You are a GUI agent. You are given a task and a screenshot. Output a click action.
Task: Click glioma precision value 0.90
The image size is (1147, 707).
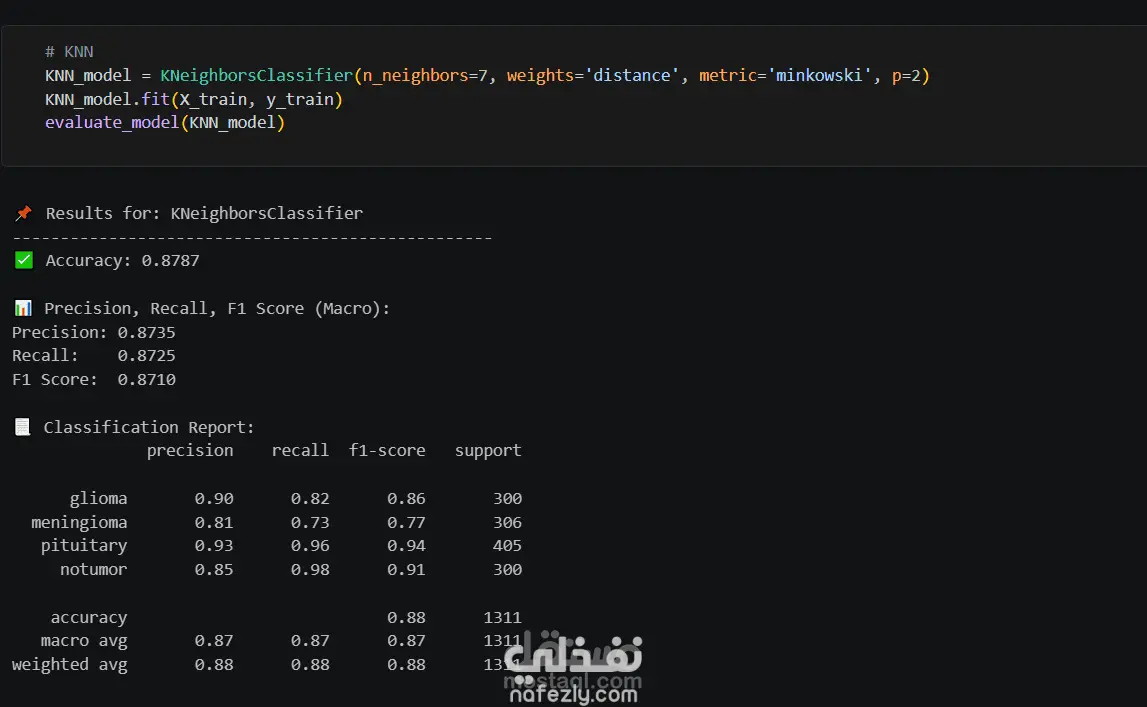click(x=214, y=499)
